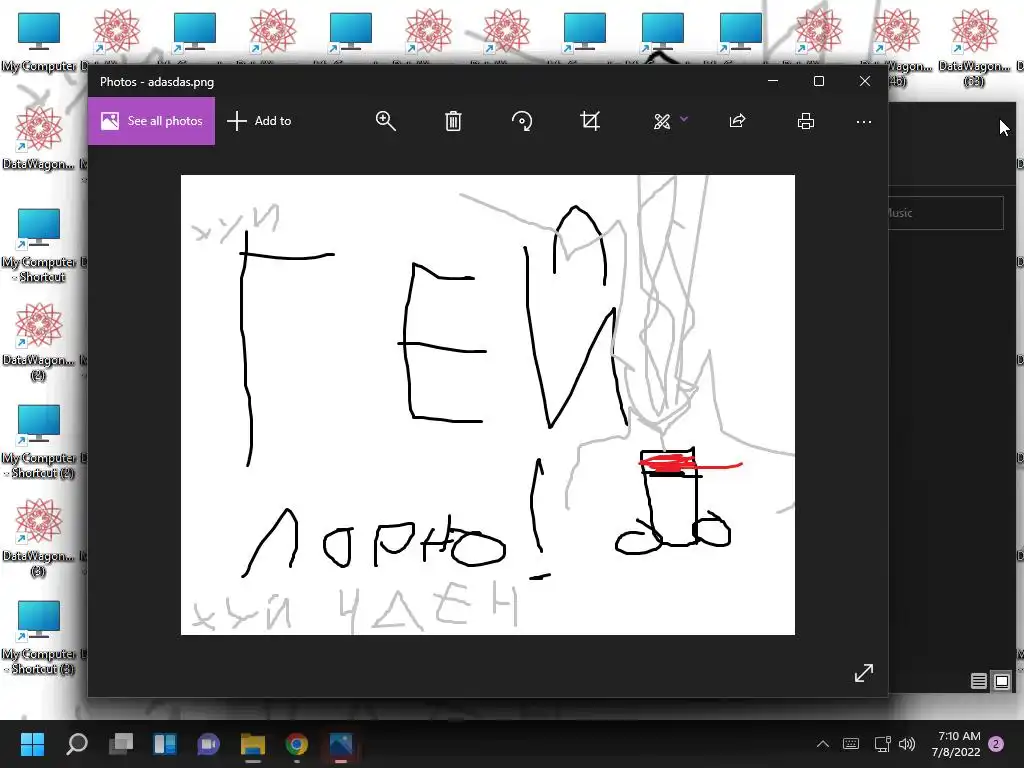Select the DataWagon... (63) desktop shortcut
The height and width of the screenshot is (768, 1024).
click(974, 48)
